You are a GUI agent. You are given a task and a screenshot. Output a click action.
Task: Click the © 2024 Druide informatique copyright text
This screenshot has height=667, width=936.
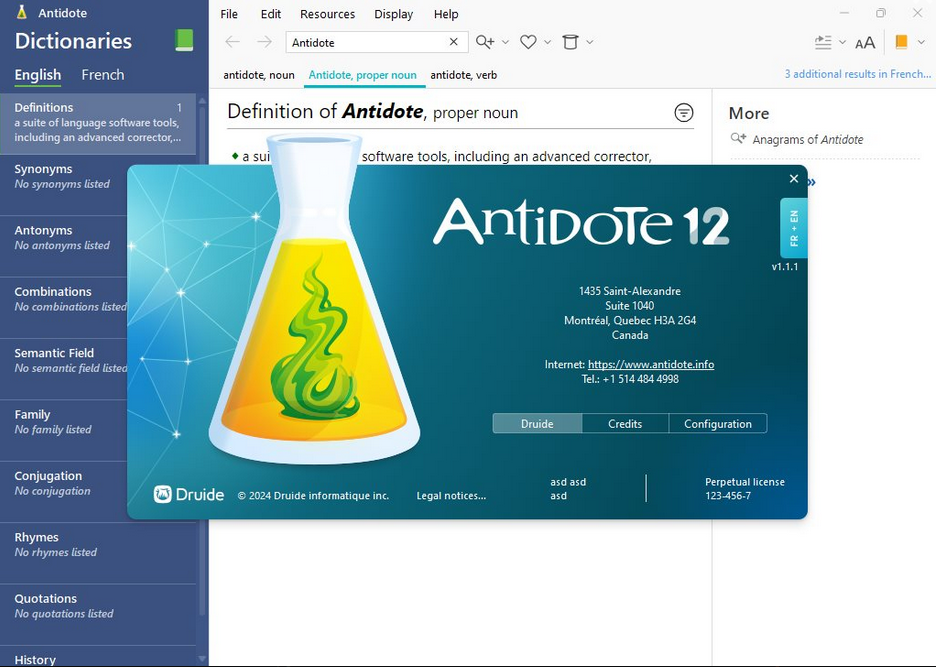click(x=313, y=496)
